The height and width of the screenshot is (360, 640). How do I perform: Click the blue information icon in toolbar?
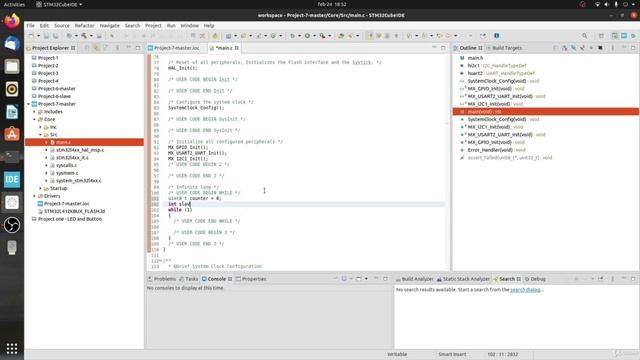(x=497, y=36)
